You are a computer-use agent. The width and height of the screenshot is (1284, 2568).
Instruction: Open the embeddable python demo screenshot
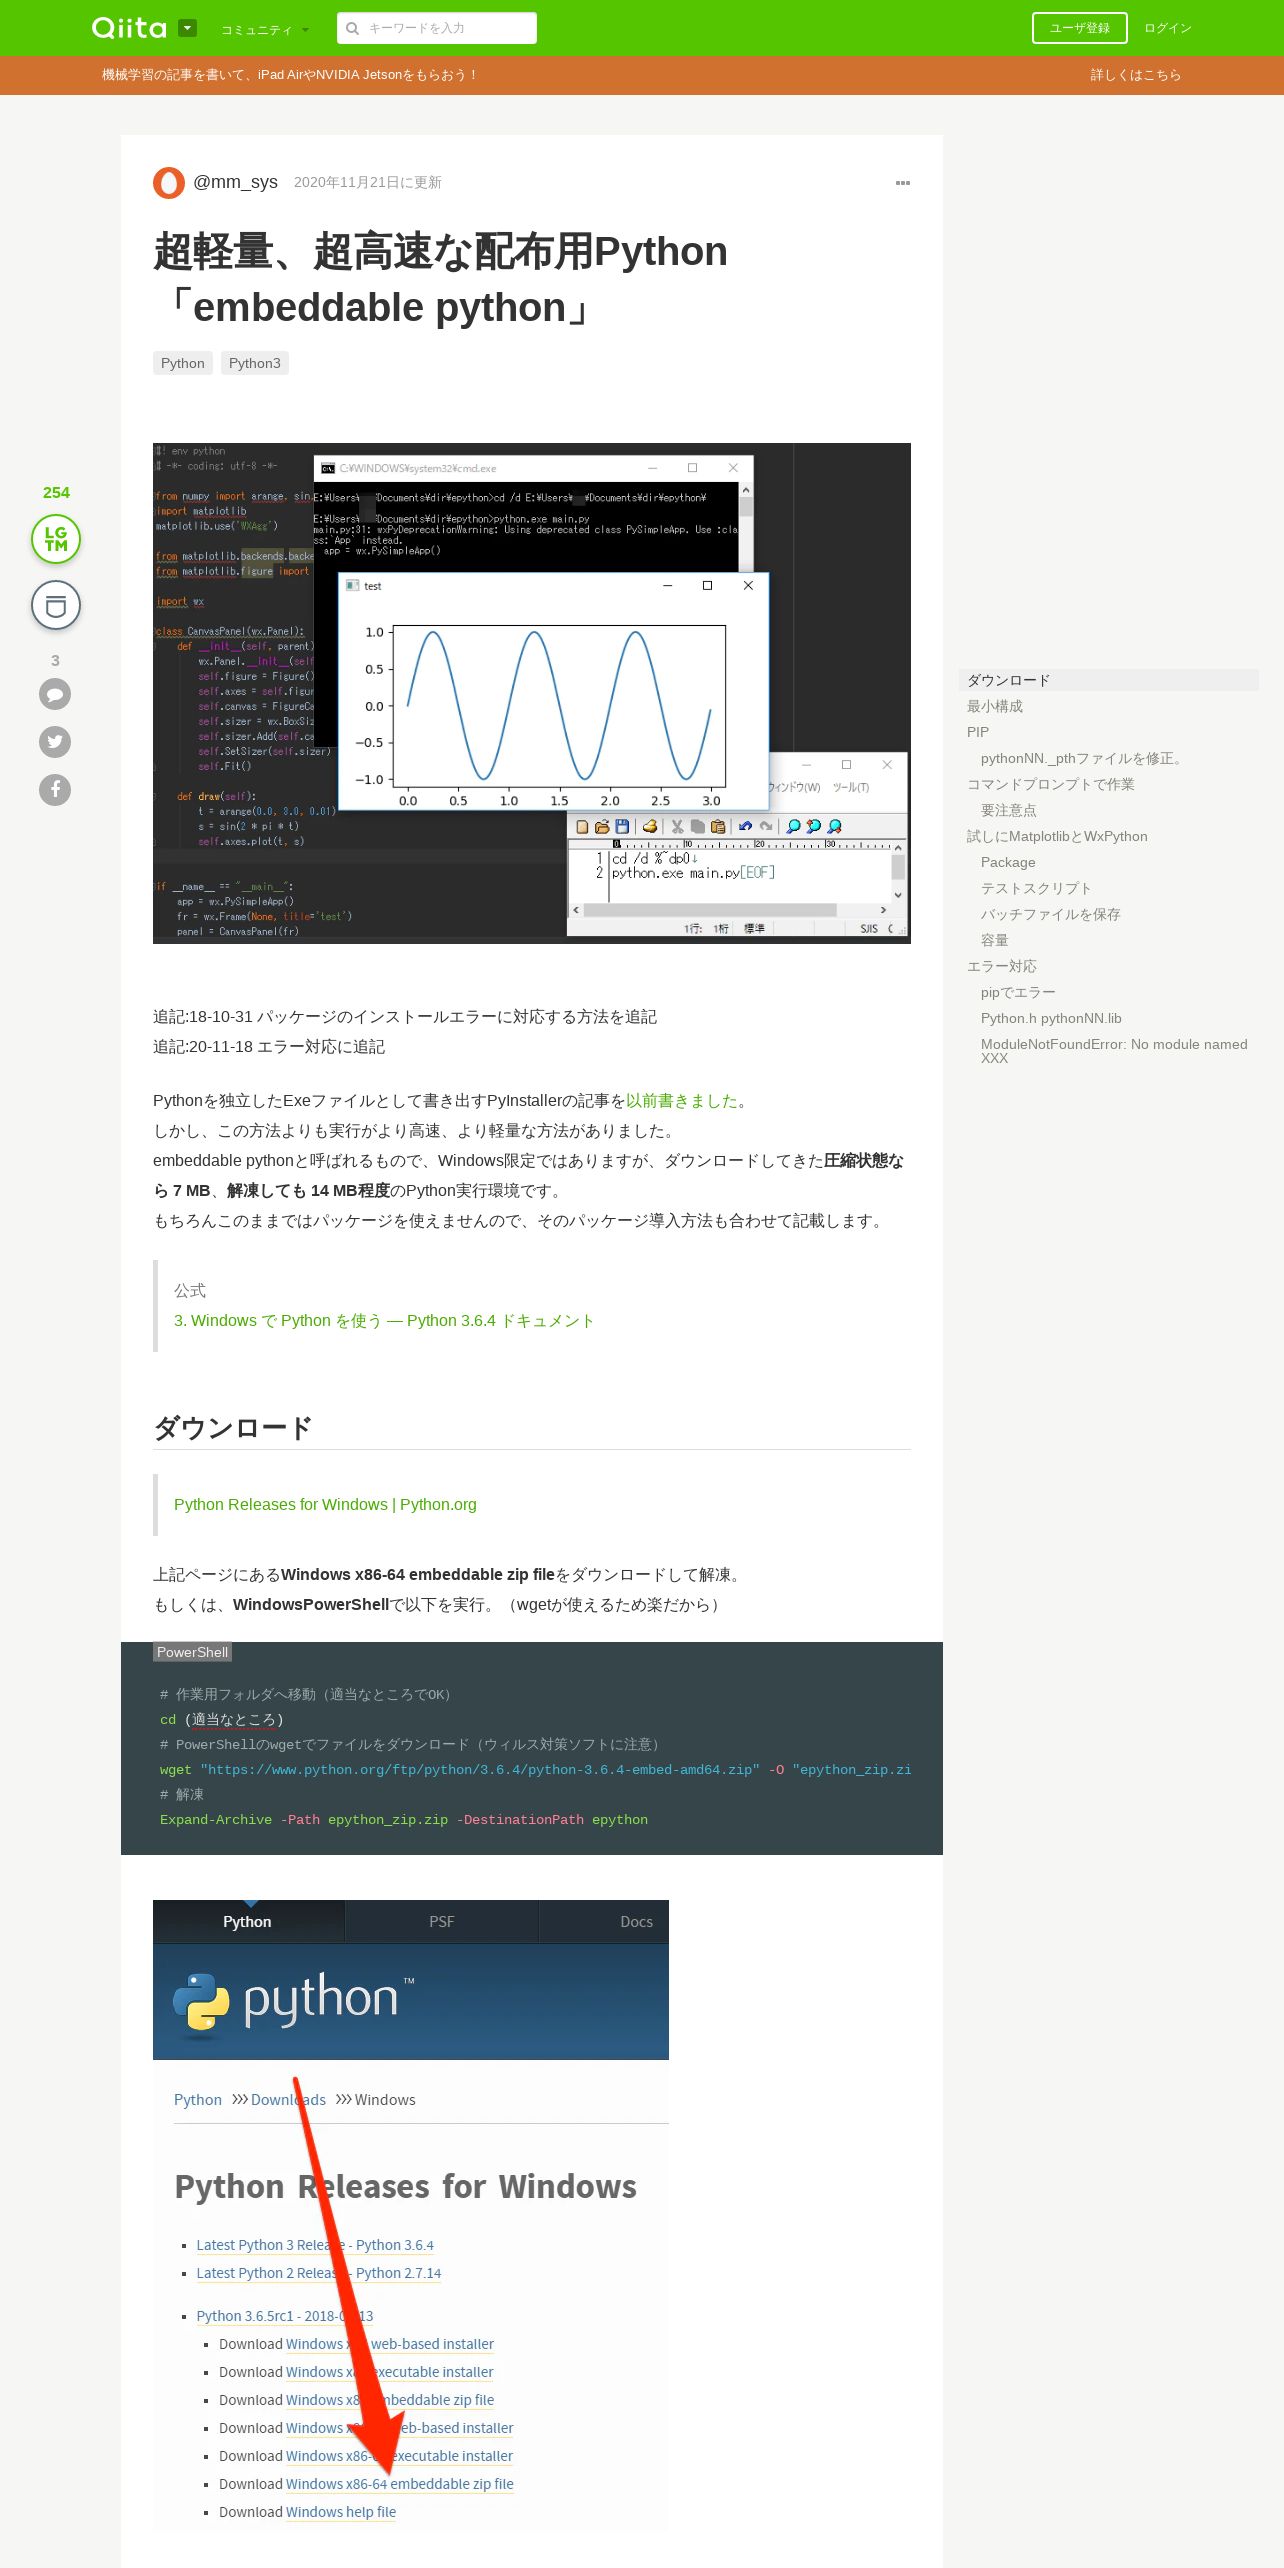(x=532, y=693)
